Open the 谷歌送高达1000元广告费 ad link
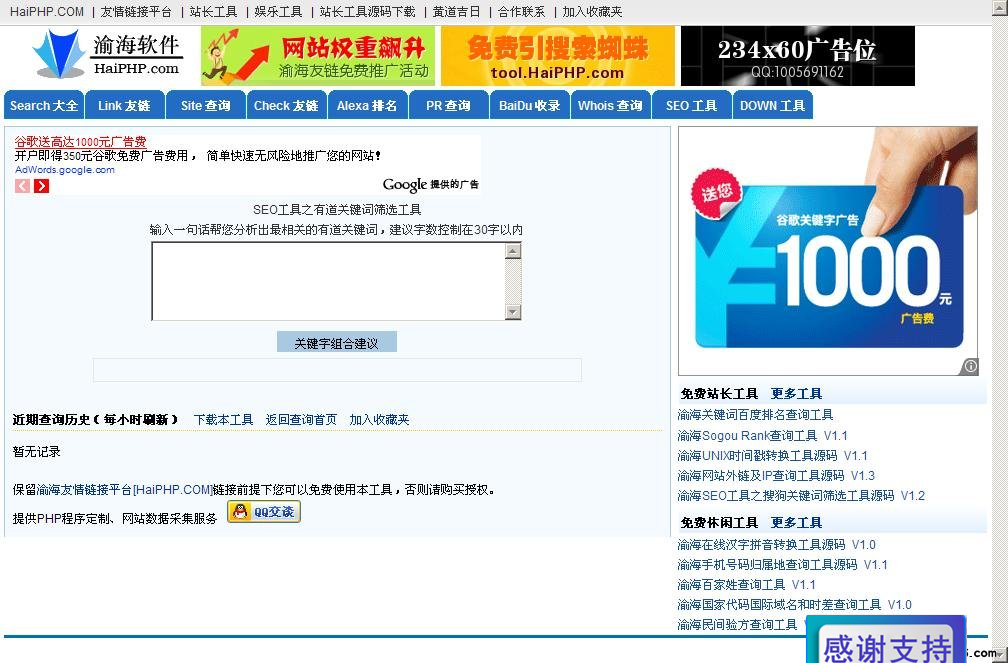1008x663 pixels. coord(80,141)
